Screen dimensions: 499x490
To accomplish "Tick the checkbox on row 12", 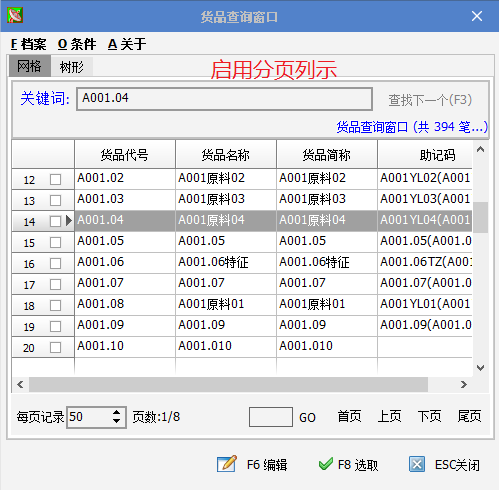I will [55, 179].
